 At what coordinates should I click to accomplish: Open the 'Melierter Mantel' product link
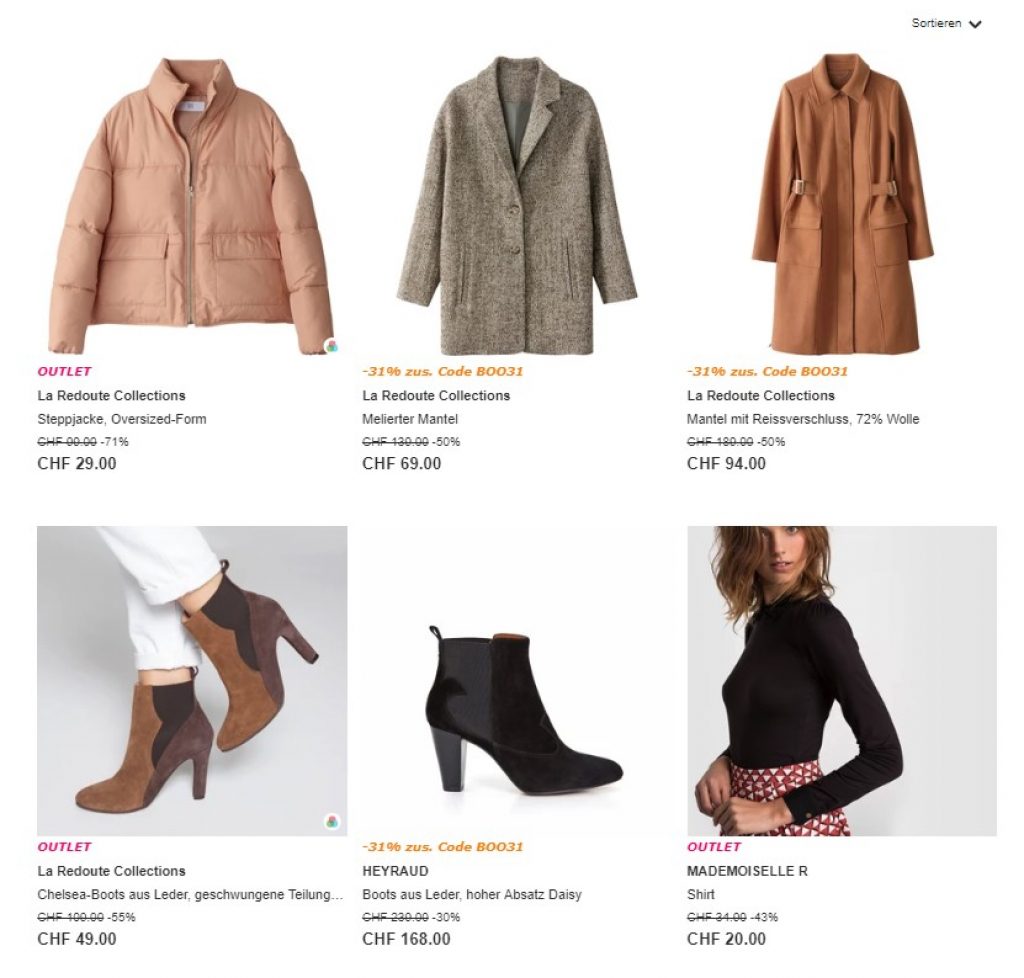pos(410,419)
